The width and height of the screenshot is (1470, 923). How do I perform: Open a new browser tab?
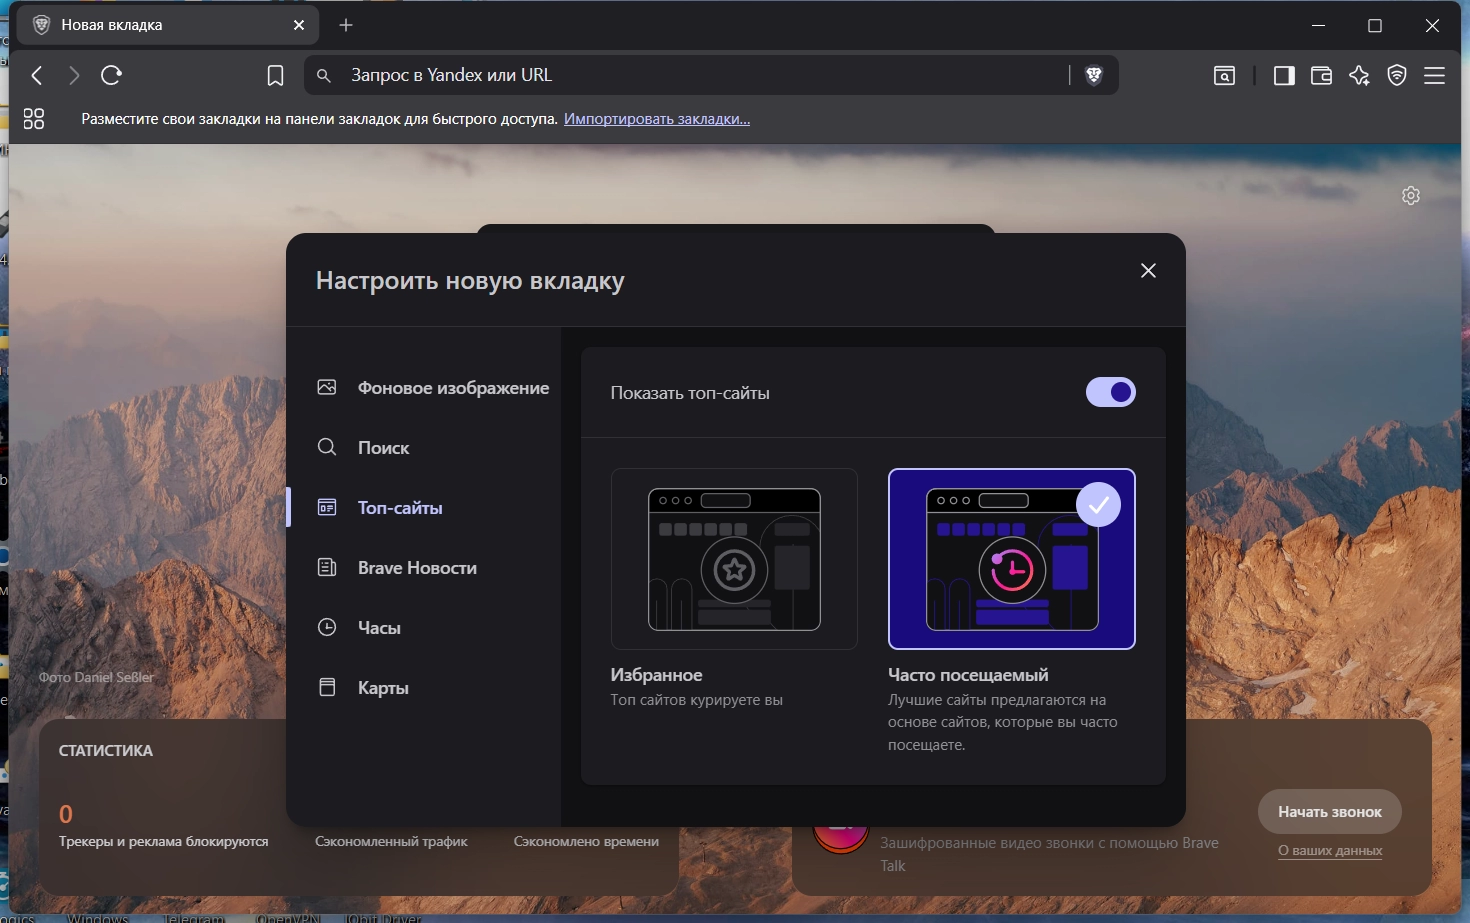346,25
